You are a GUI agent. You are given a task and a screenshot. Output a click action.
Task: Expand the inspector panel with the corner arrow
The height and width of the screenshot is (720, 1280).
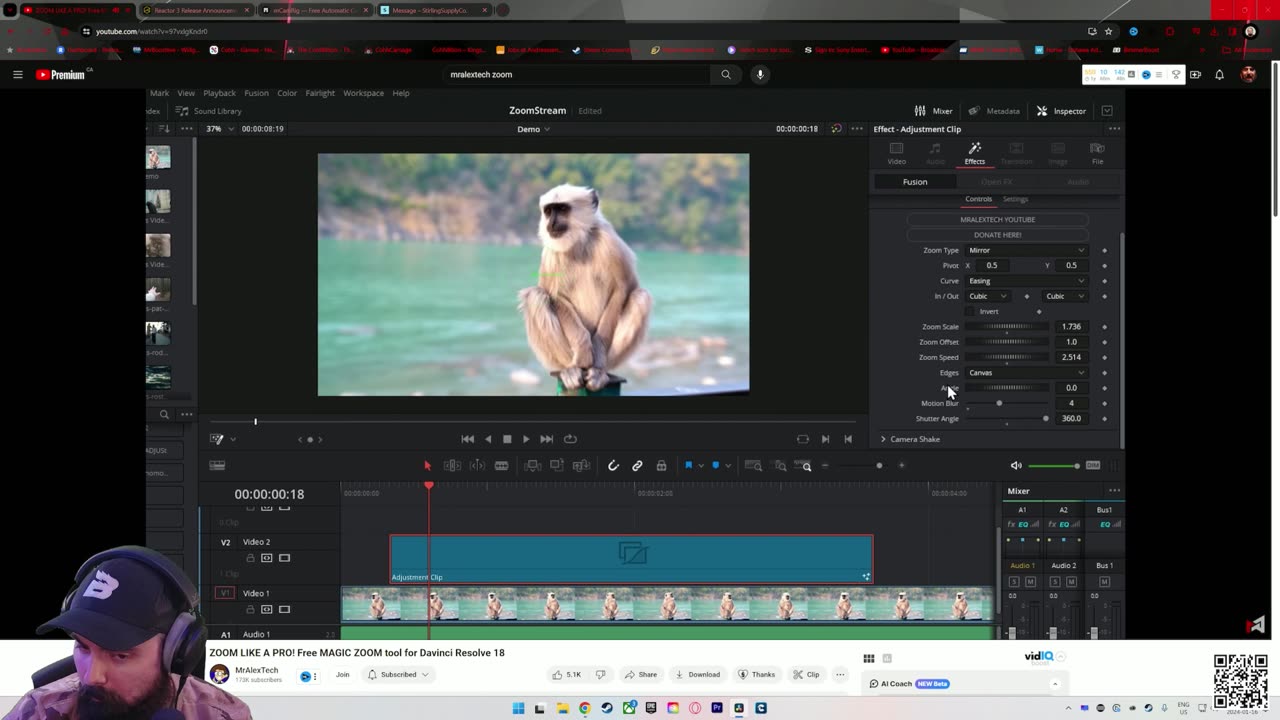coord(1107,111)
